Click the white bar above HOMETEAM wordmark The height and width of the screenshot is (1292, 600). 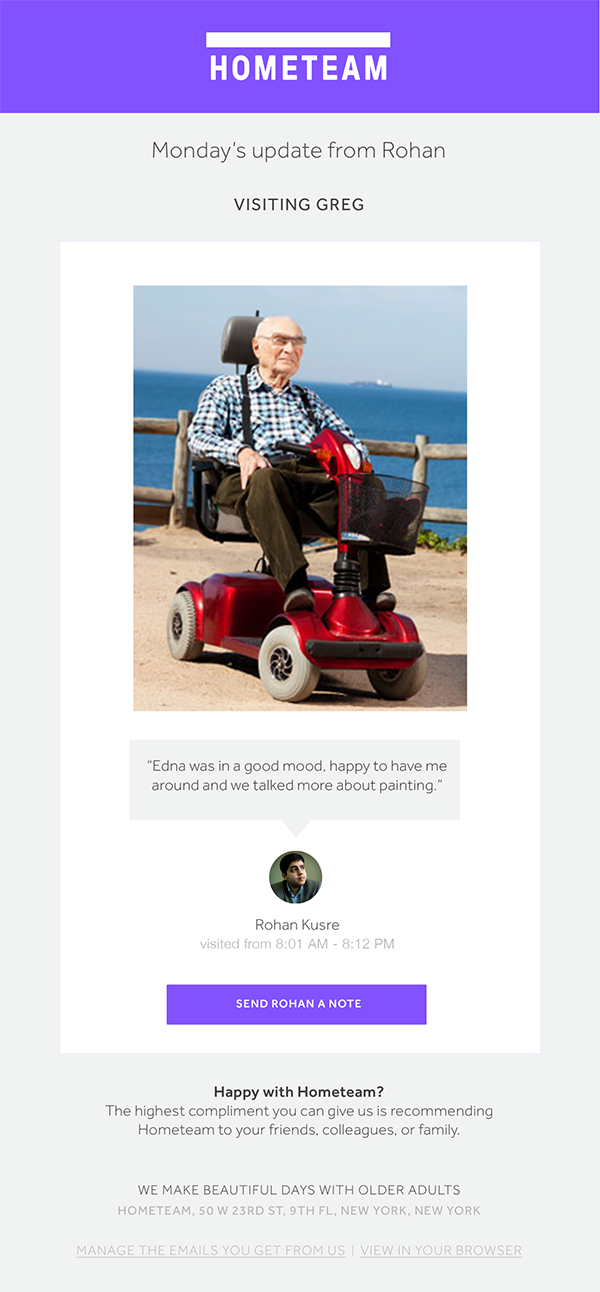point(298,40)
